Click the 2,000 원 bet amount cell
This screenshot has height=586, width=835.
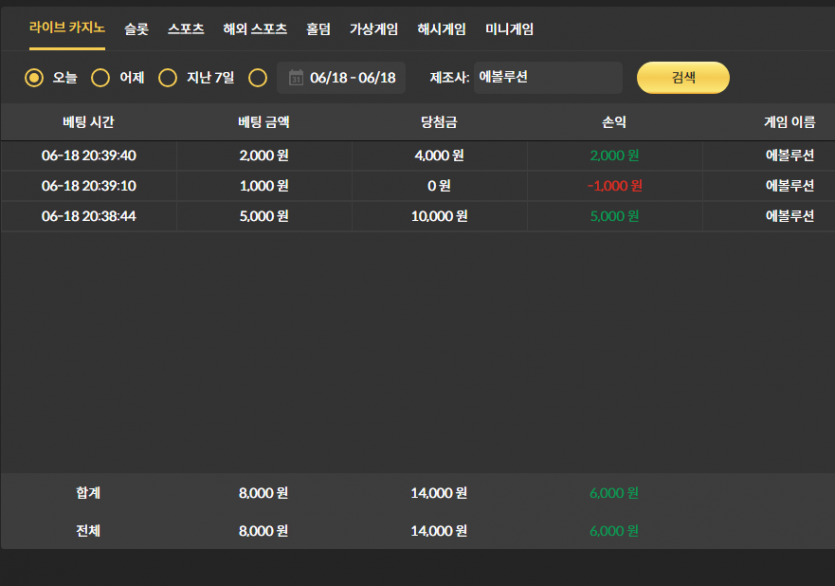(264, 156)
